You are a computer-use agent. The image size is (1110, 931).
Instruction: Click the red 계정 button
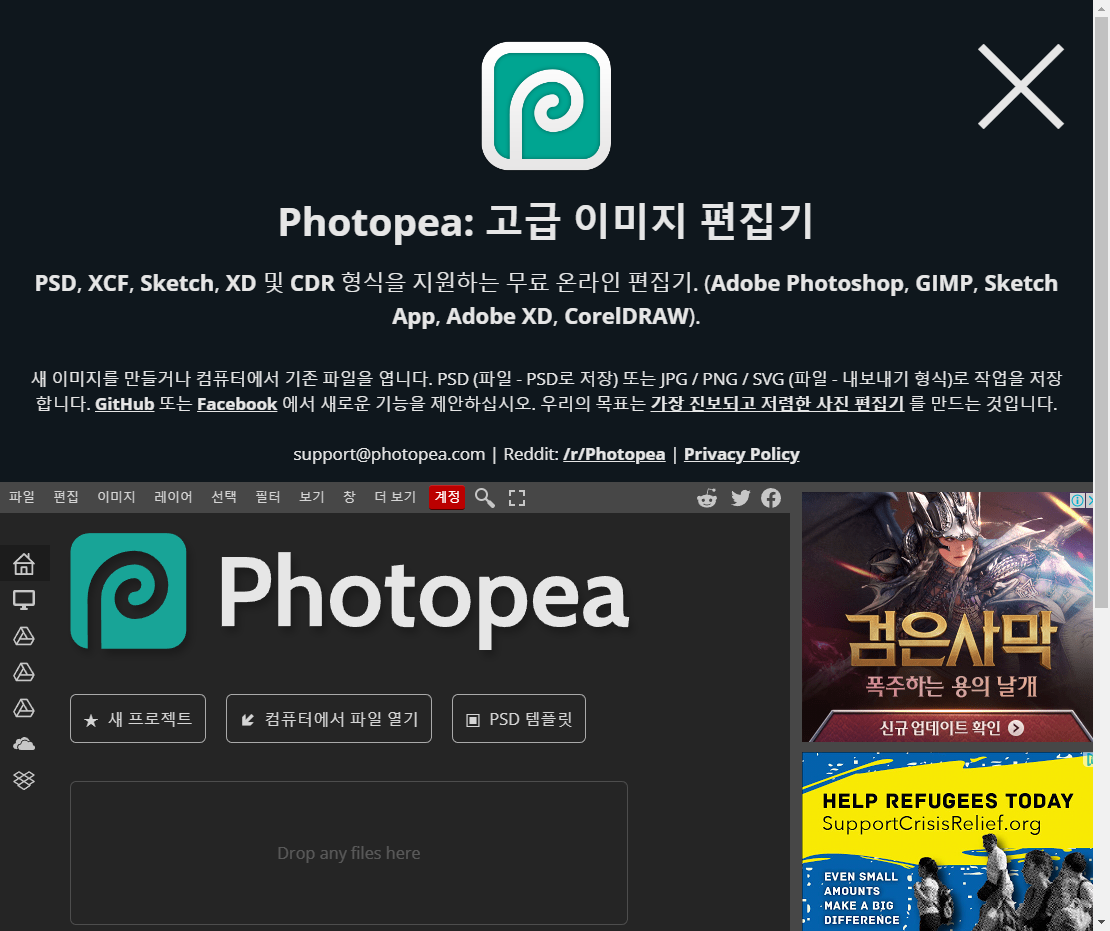pos(447,497)
